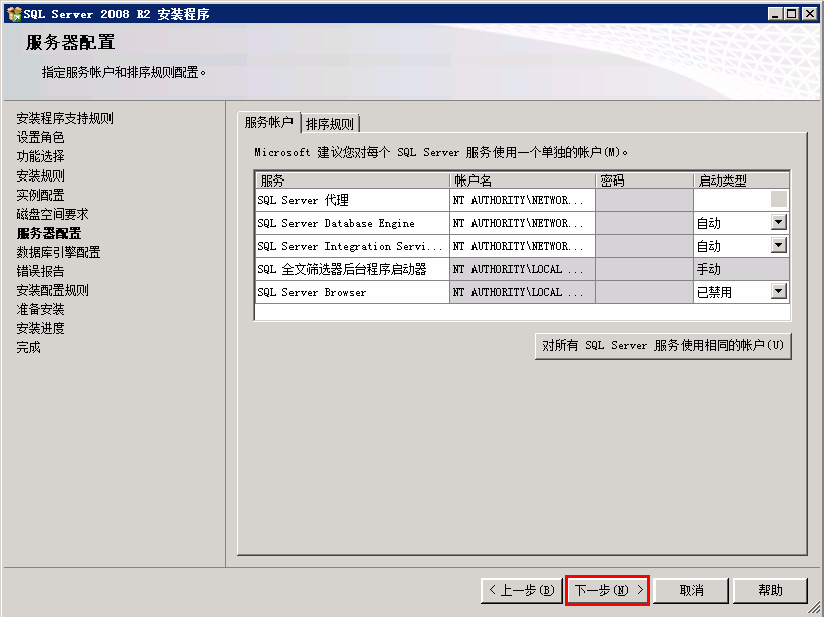Open startup type dropdown for SQL Server Integration Services

[779, 245]
